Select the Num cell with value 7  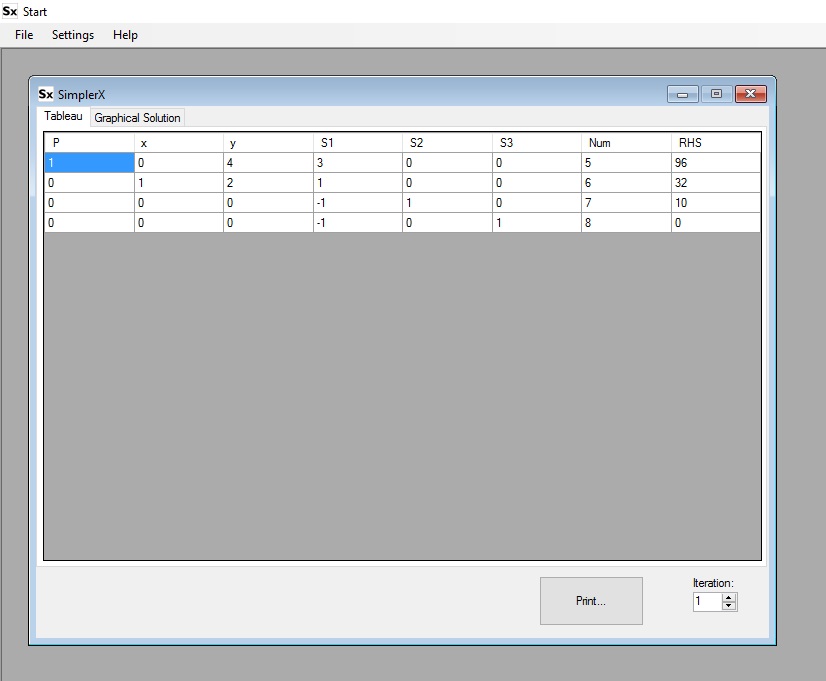coord(626,203)
